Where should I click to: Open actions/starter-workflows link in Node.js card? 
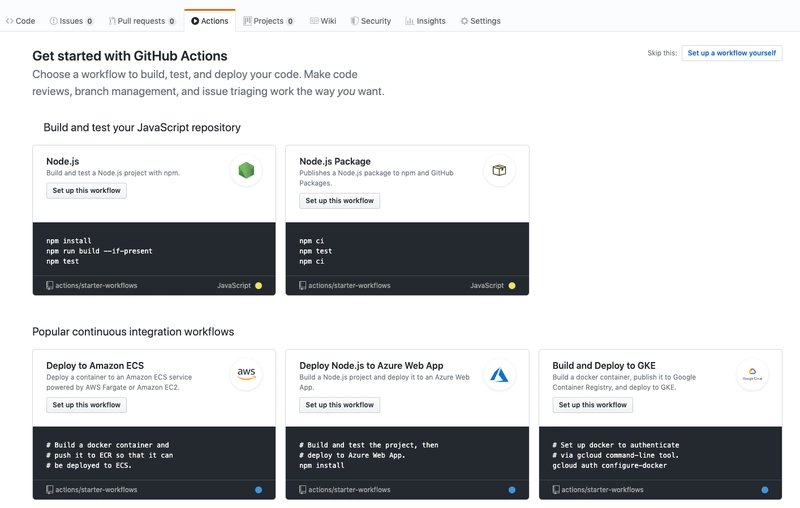point(96,286)
